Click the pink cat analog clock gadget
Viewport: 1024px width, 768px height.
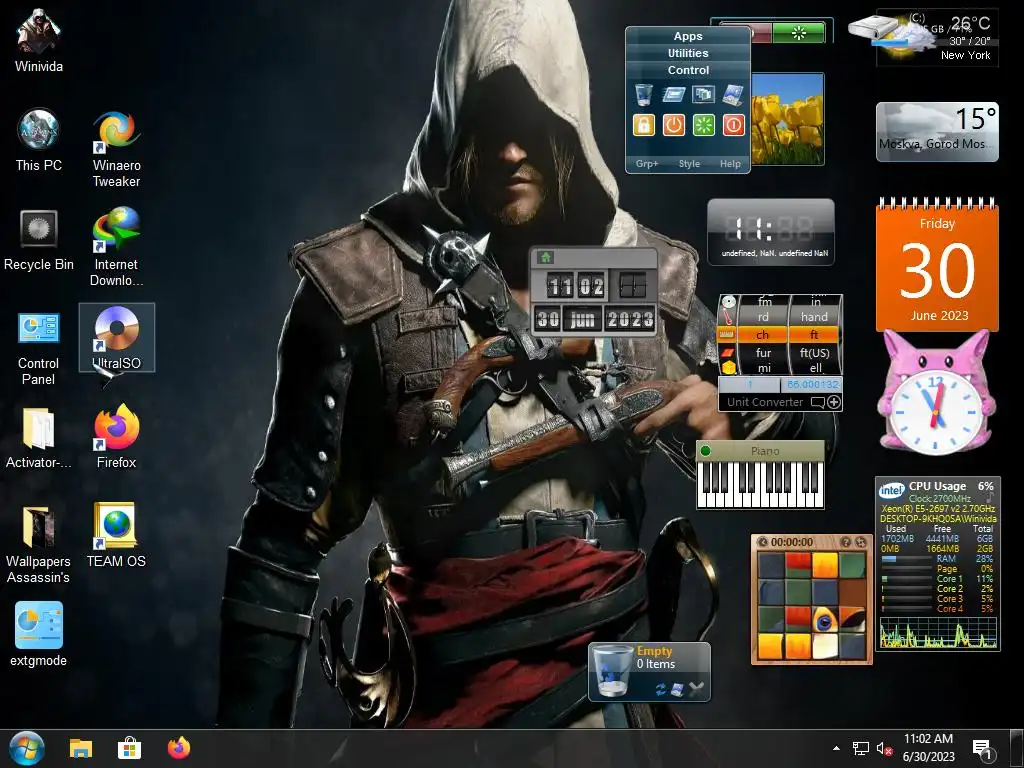[x=936, y=393]
